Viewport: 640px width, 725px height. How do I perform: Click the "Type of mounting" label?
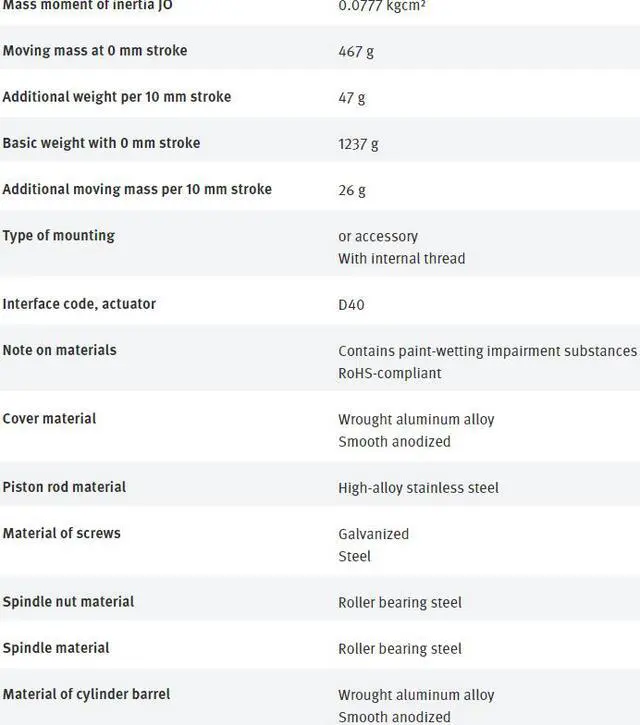(x=58, y=236)
